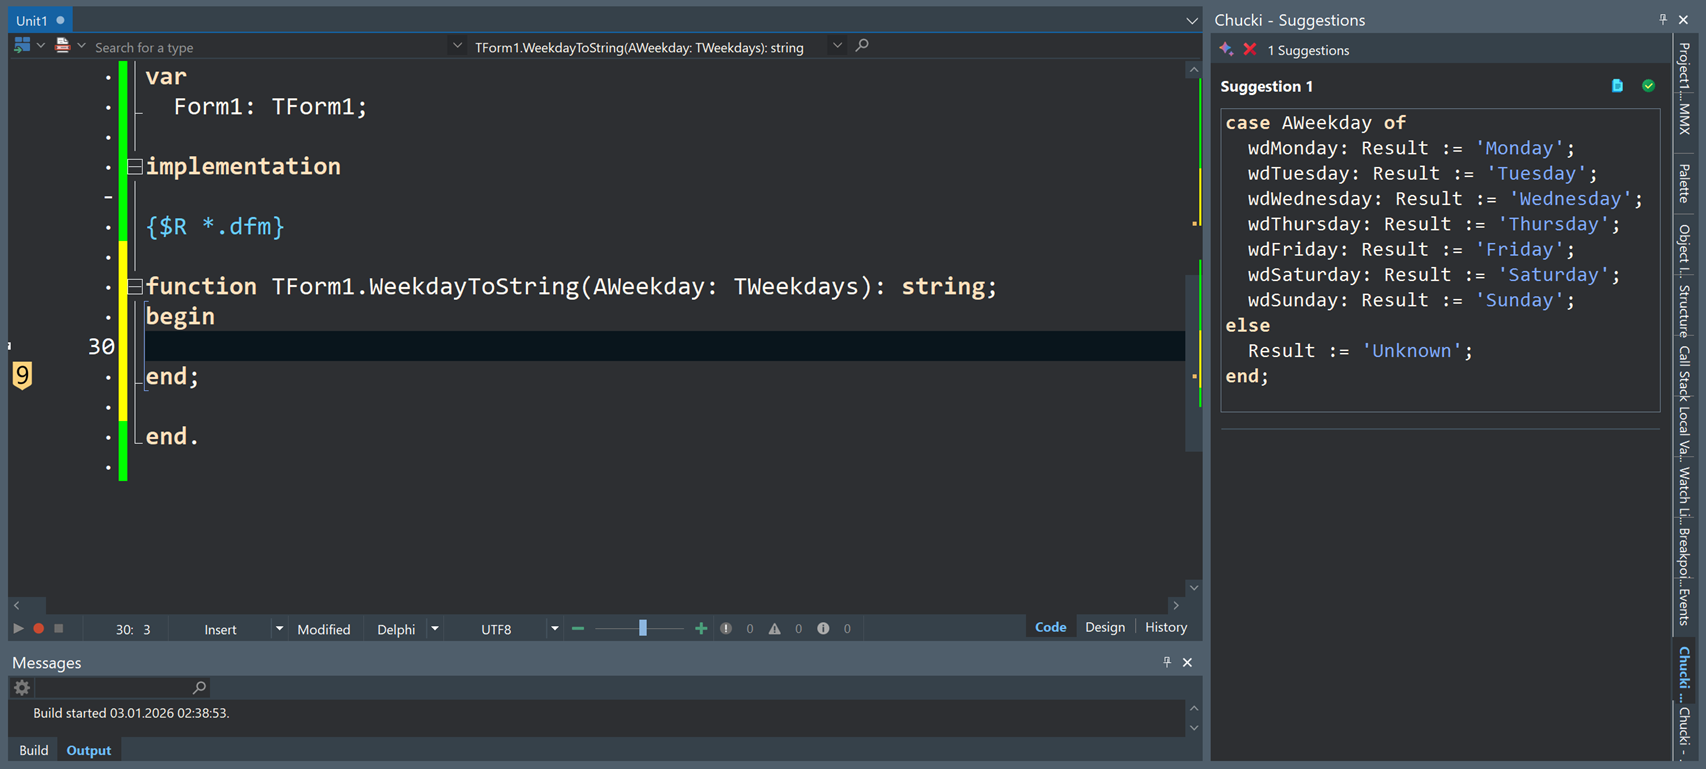1706x769 pixels.
Task: Collapse the implementation section fold marker
Action: tap(135, 167)
